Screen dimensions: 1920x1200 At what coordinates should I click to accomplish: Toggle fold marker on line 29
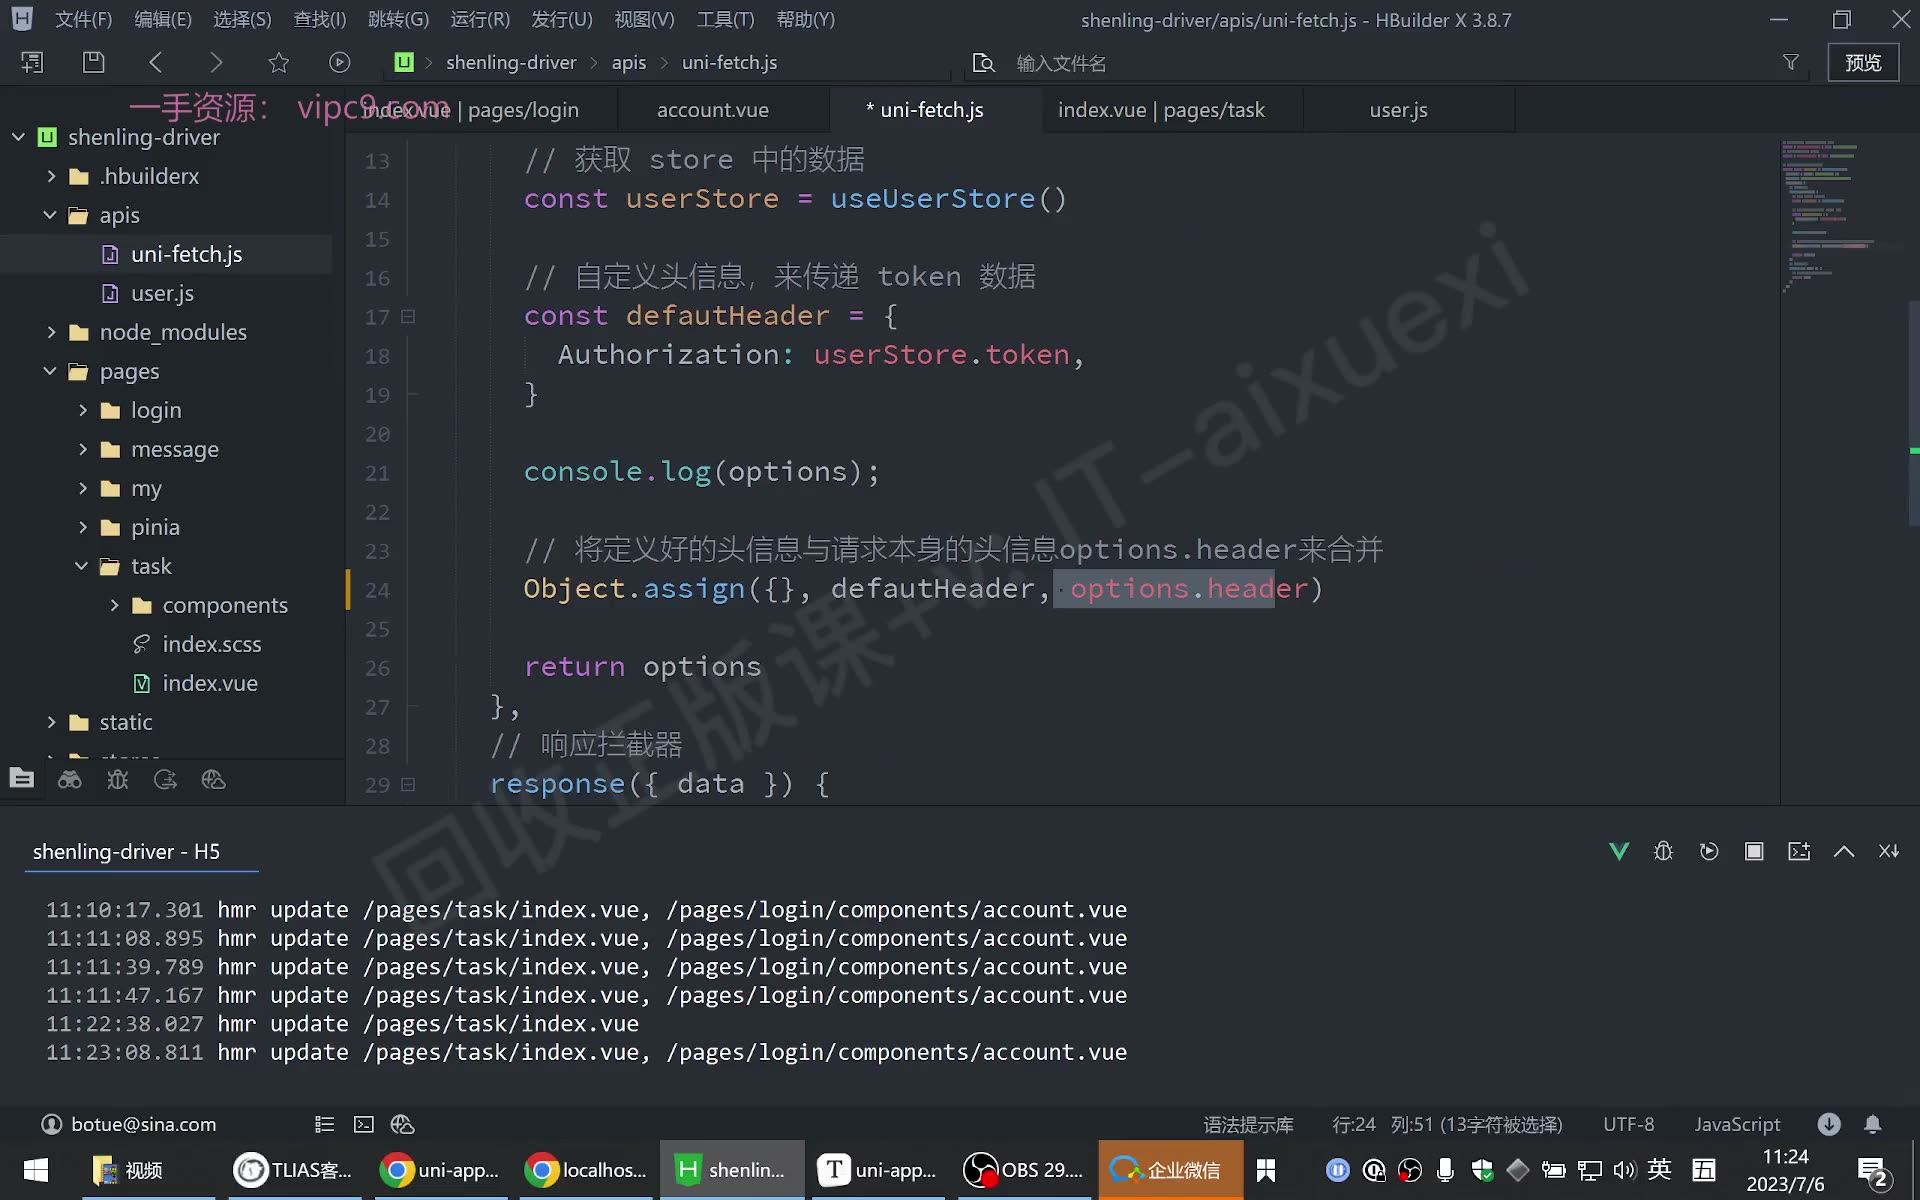pos(407,785)
